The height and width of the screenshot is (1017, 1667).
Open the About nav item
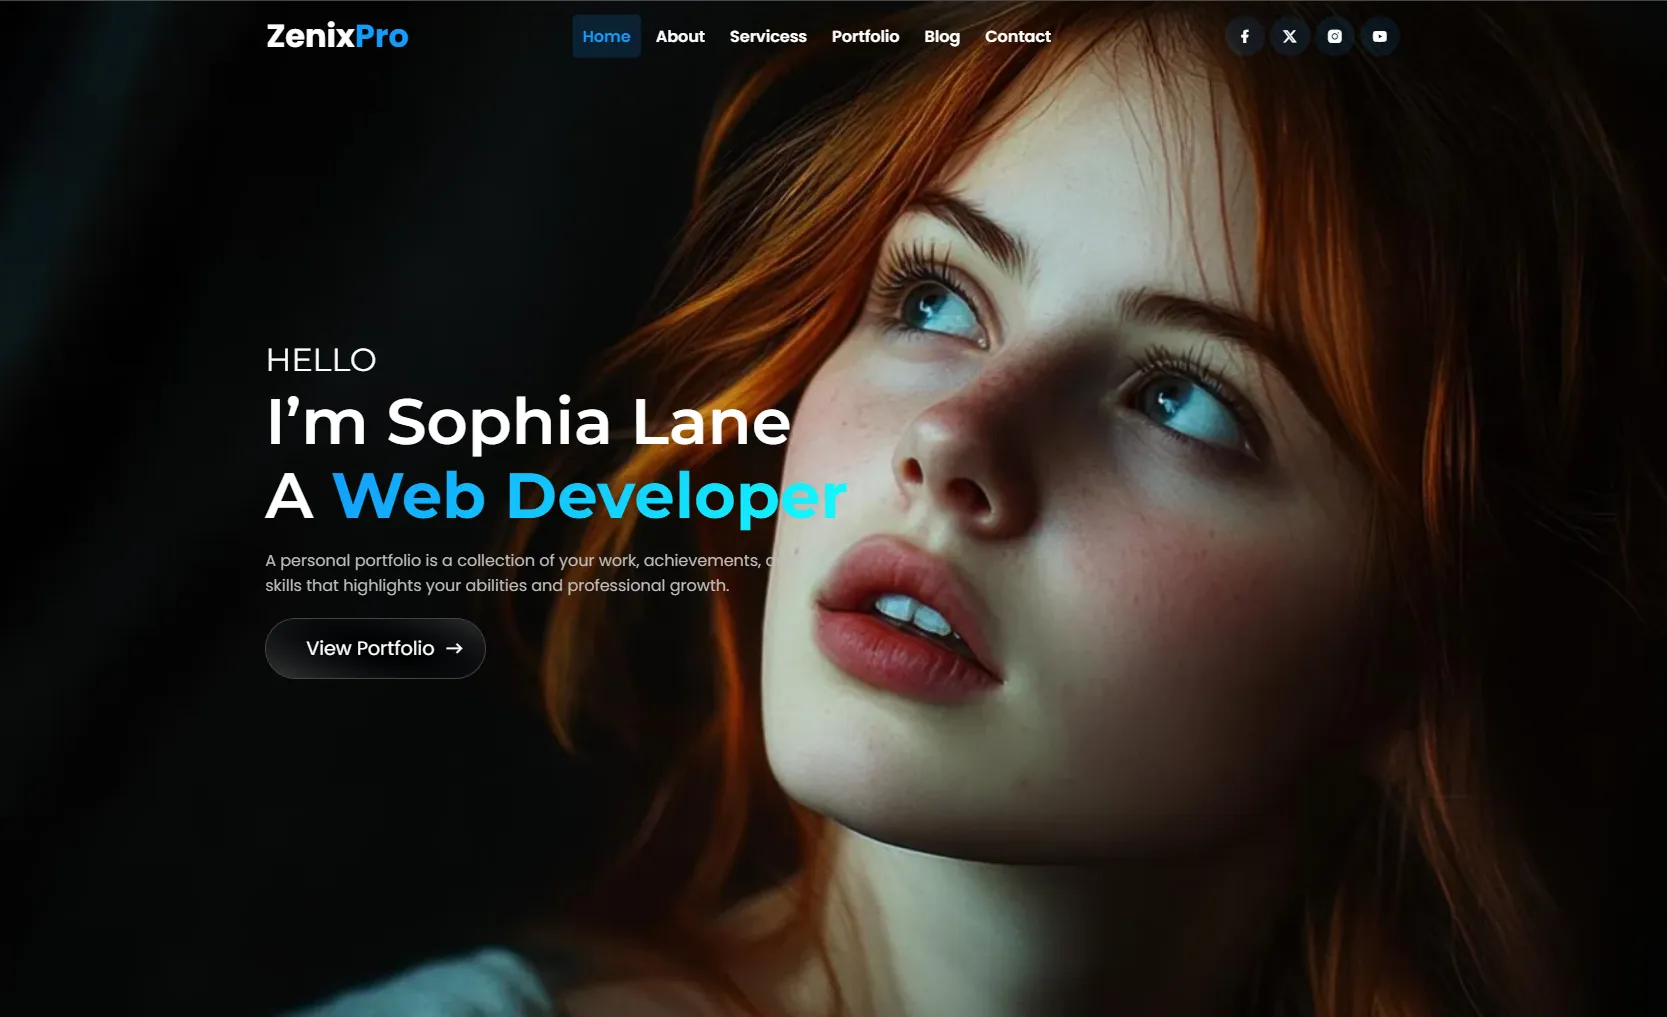[680, 36]
